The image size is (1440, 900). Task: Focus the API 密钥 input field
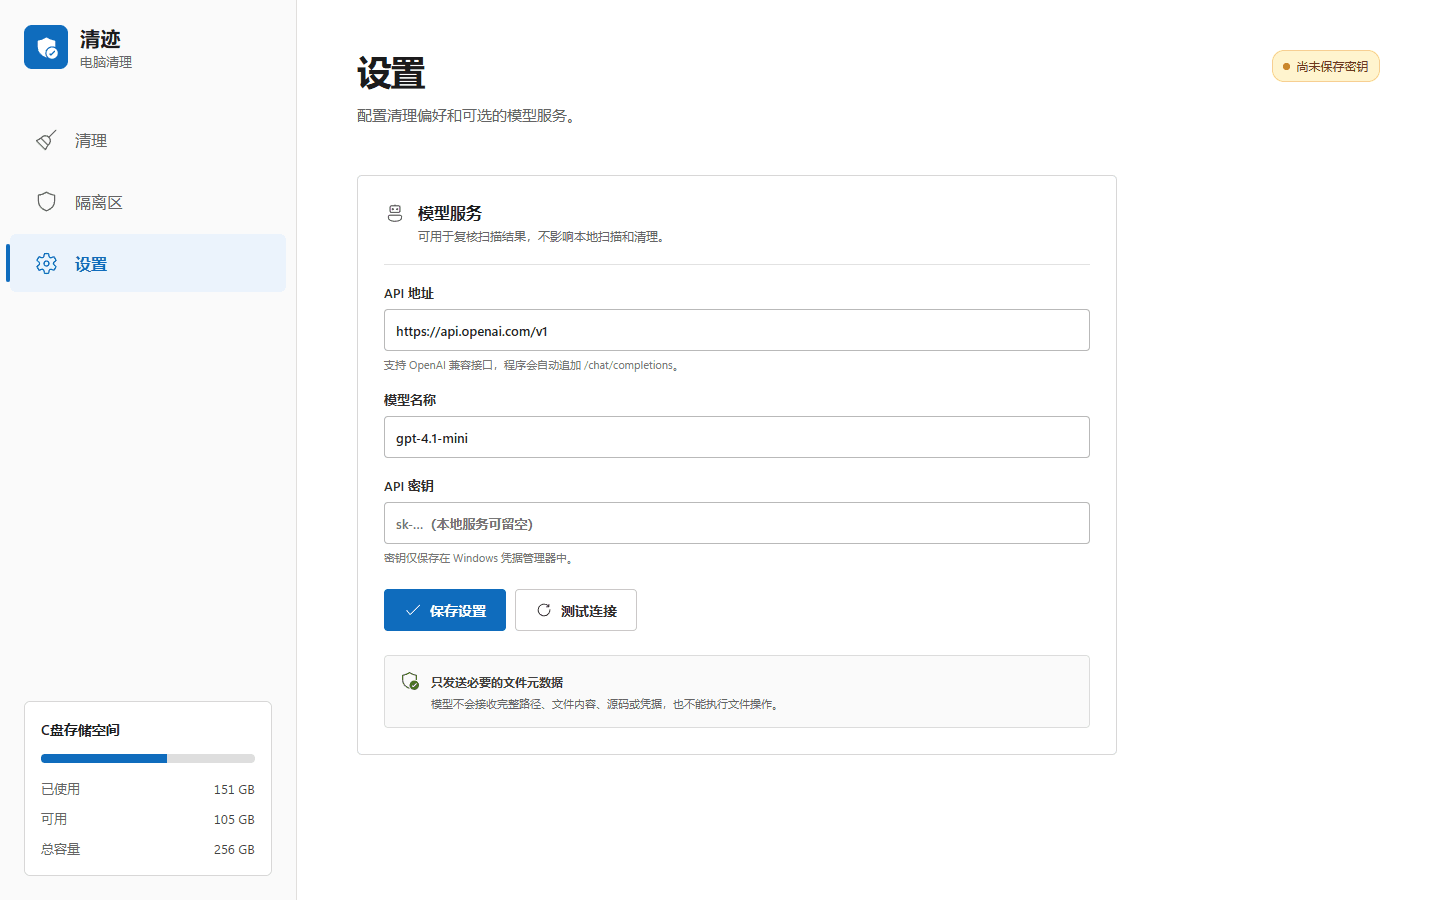(x=737, y=523)
